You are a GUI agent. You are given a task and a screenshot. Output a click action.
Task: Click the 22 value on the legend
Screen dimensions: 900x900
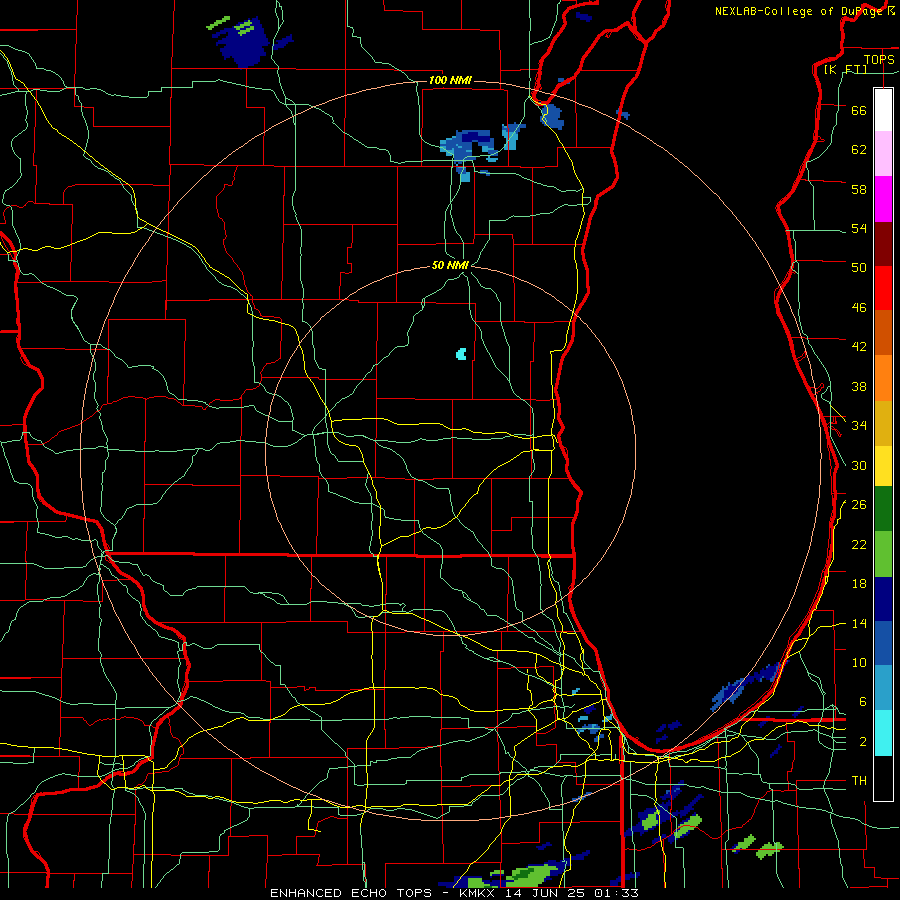[x=859, y=544]
